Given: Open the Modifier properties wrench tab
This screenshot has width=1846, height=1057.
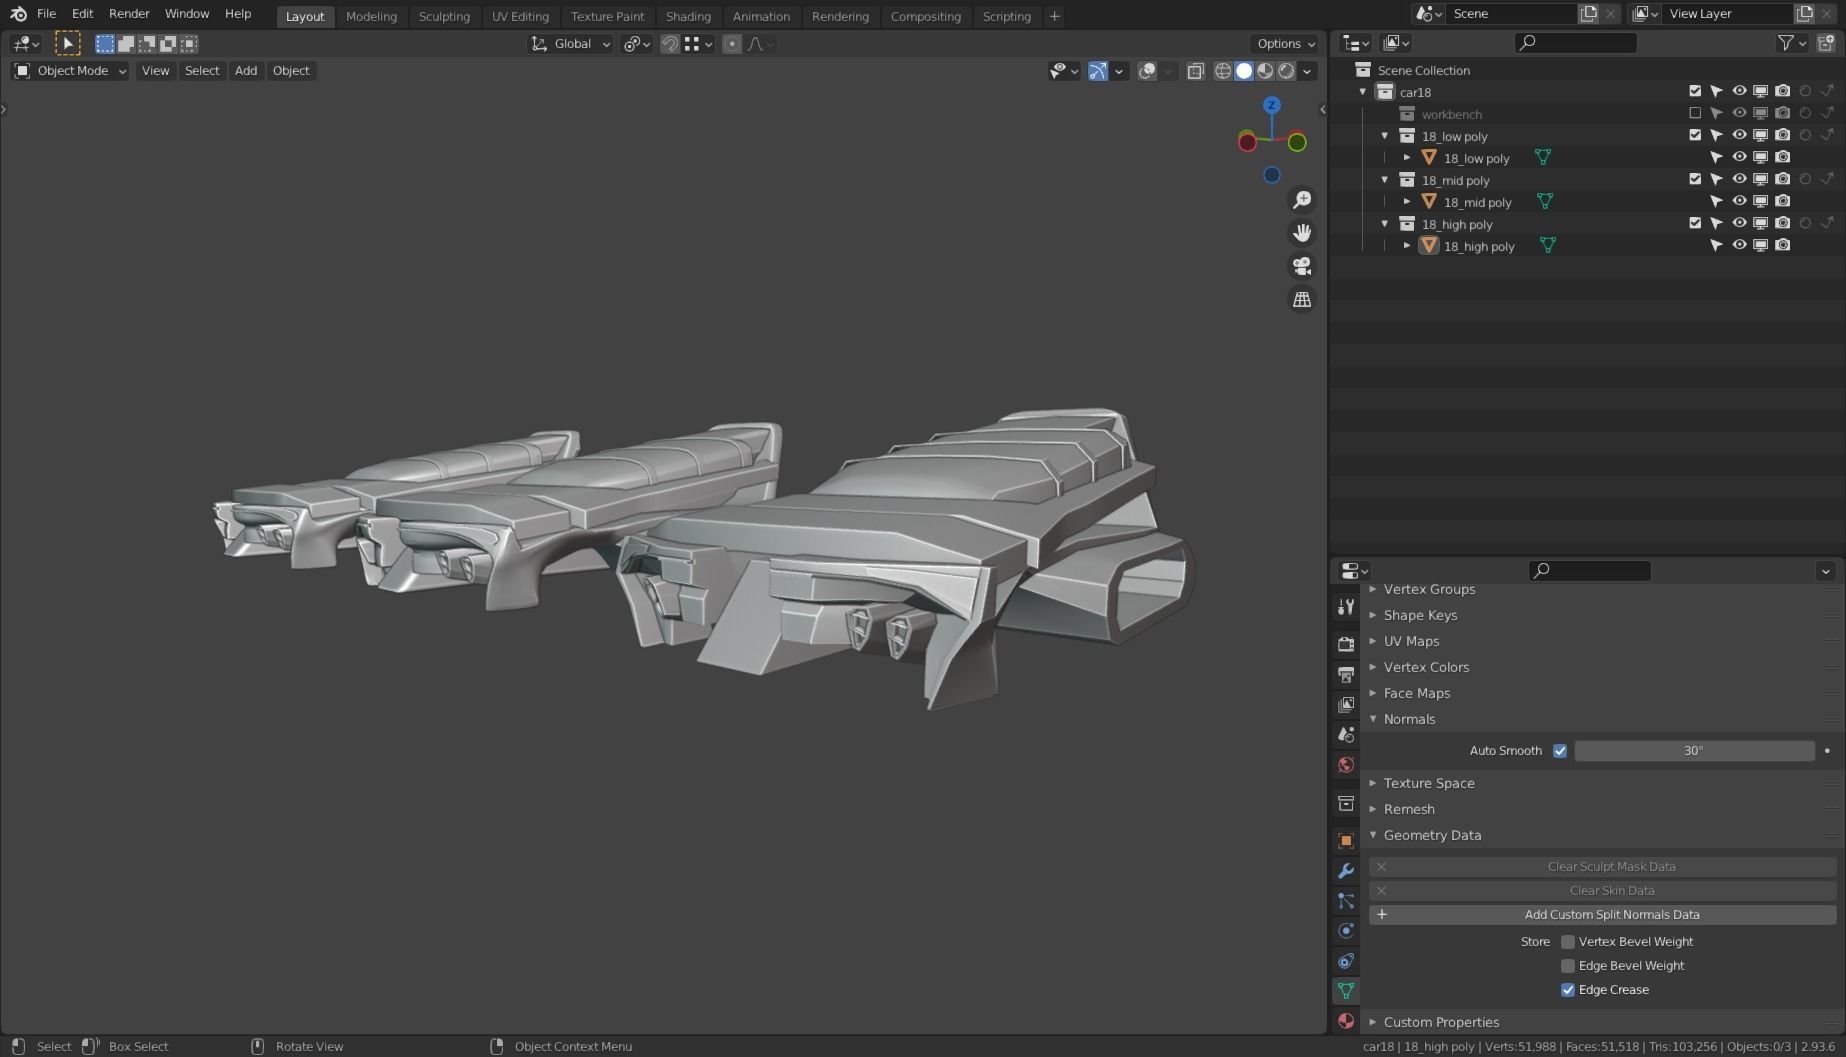Looking at the screenshot, I should coord(1346,871).
